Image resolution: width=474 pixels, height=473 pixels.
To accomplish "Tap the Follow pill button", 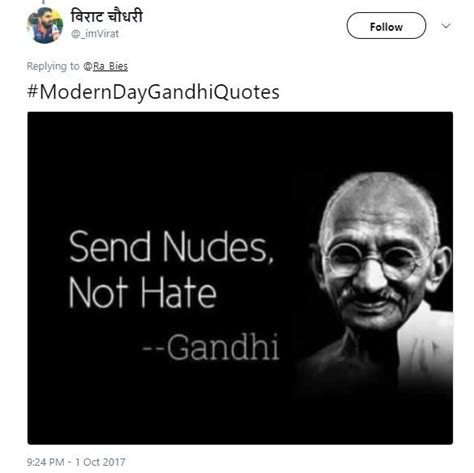I will (386, 26).
